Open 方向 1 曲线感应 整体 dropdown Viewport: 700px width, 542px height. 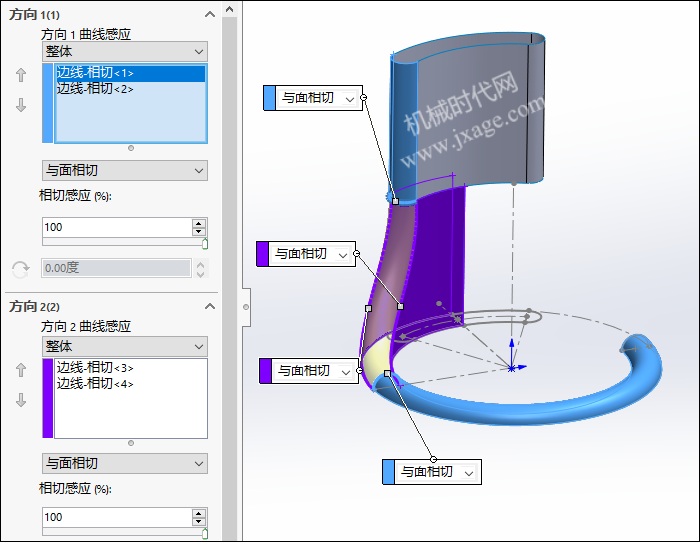125,52
